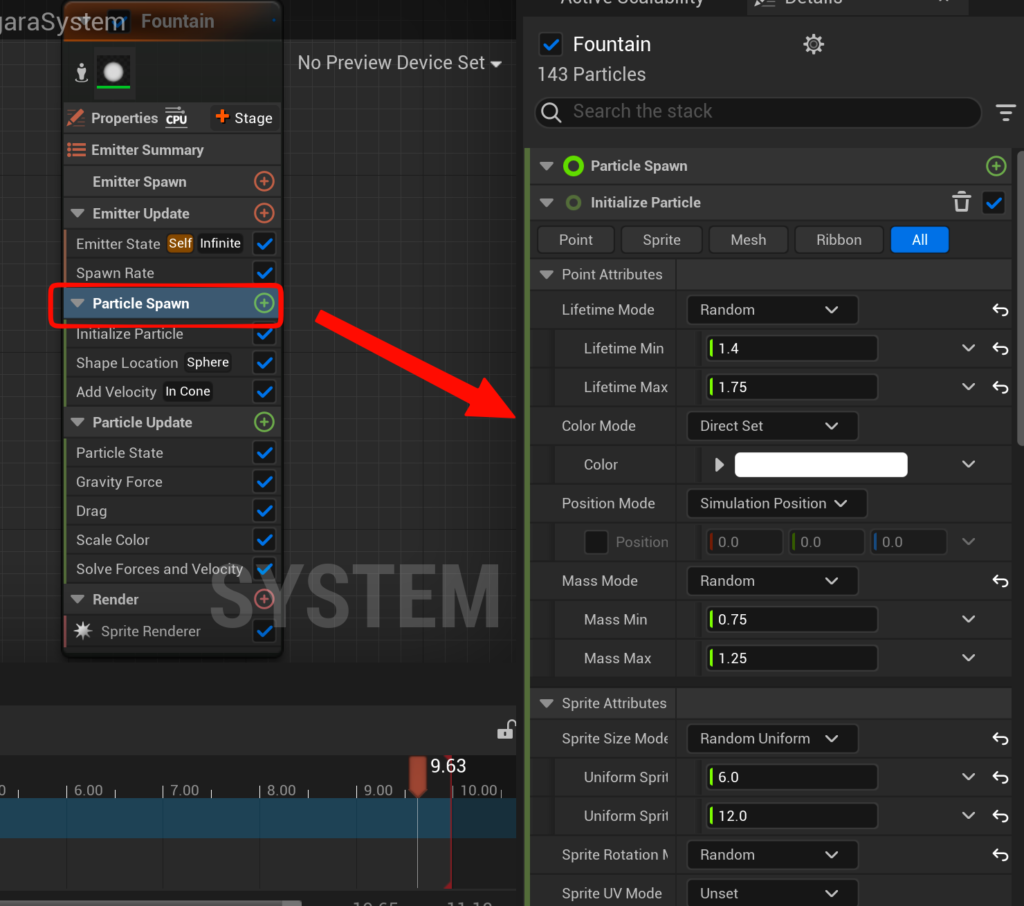Click the timeline lock icon

click(506, 730)
